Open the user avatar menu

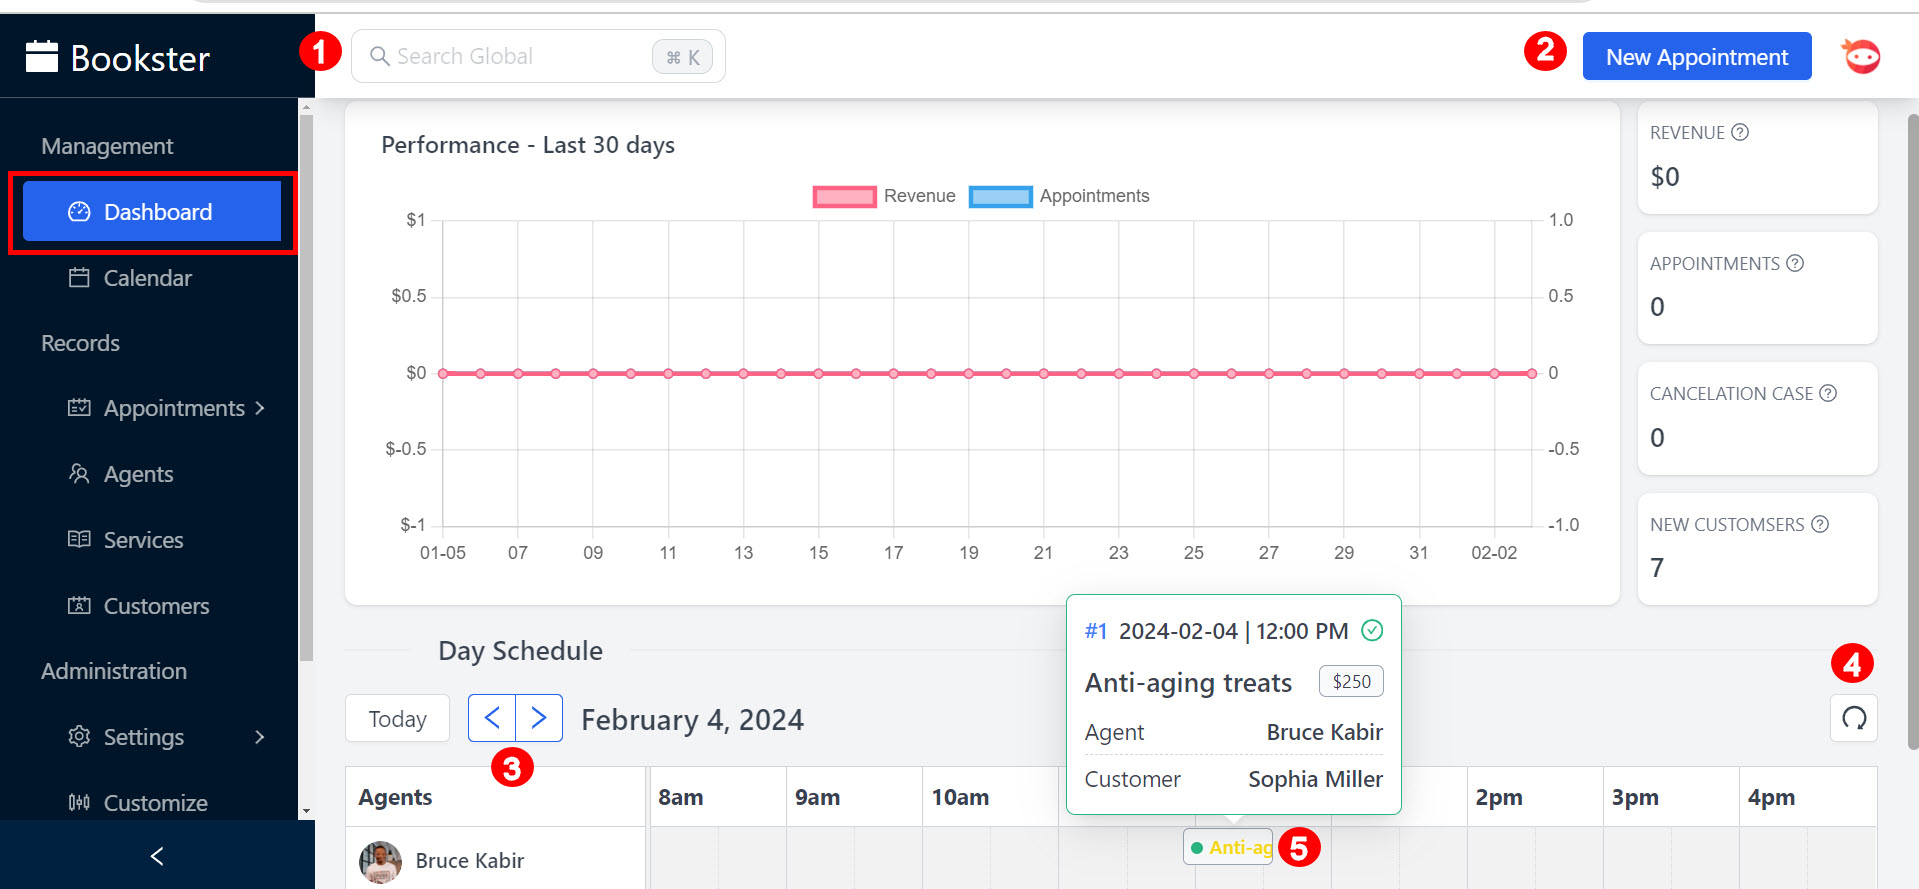[x=1861, y=57]
